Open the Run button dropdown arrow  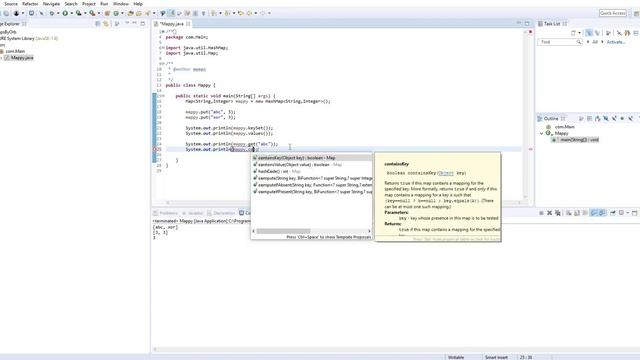click(71, 13)
